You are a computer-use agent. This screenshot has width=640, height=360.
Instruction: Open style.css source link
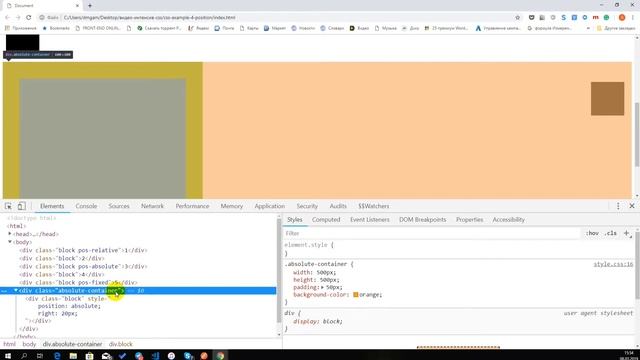coord(613,264)
